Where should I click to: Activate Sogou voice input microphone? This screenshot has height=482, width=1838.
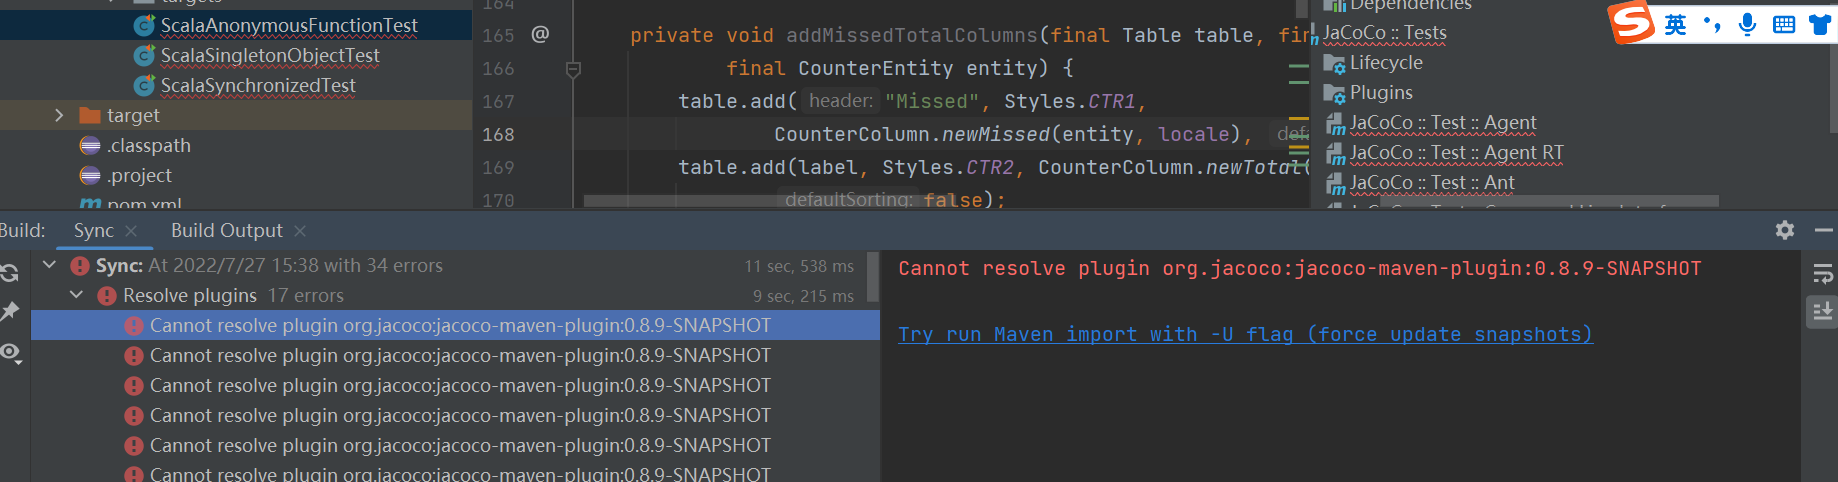[1747, 25]
